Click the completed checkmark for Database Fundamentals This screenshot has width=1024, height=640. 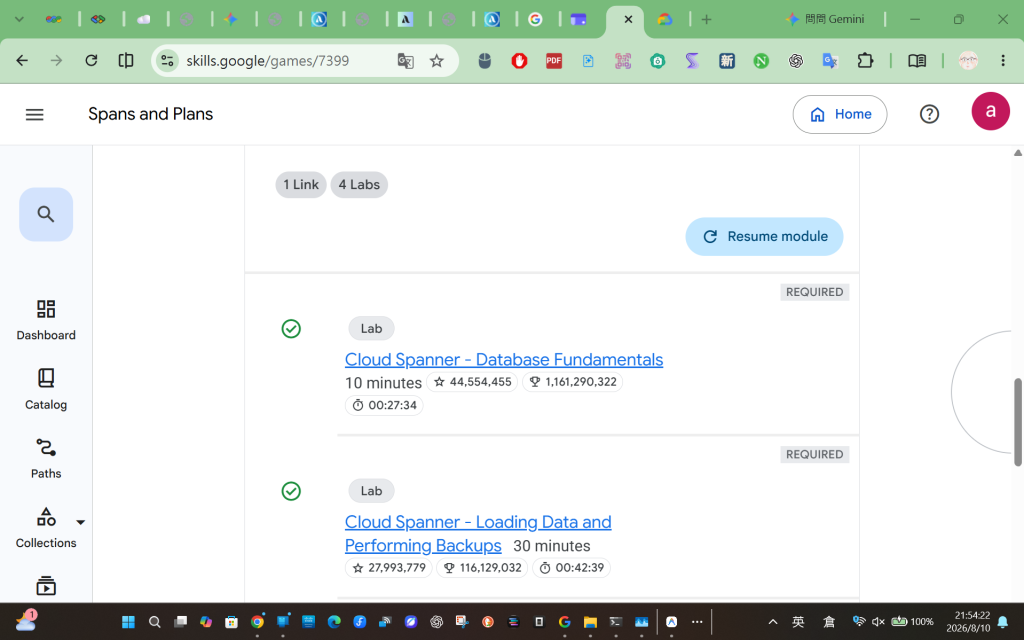point(291,328)
